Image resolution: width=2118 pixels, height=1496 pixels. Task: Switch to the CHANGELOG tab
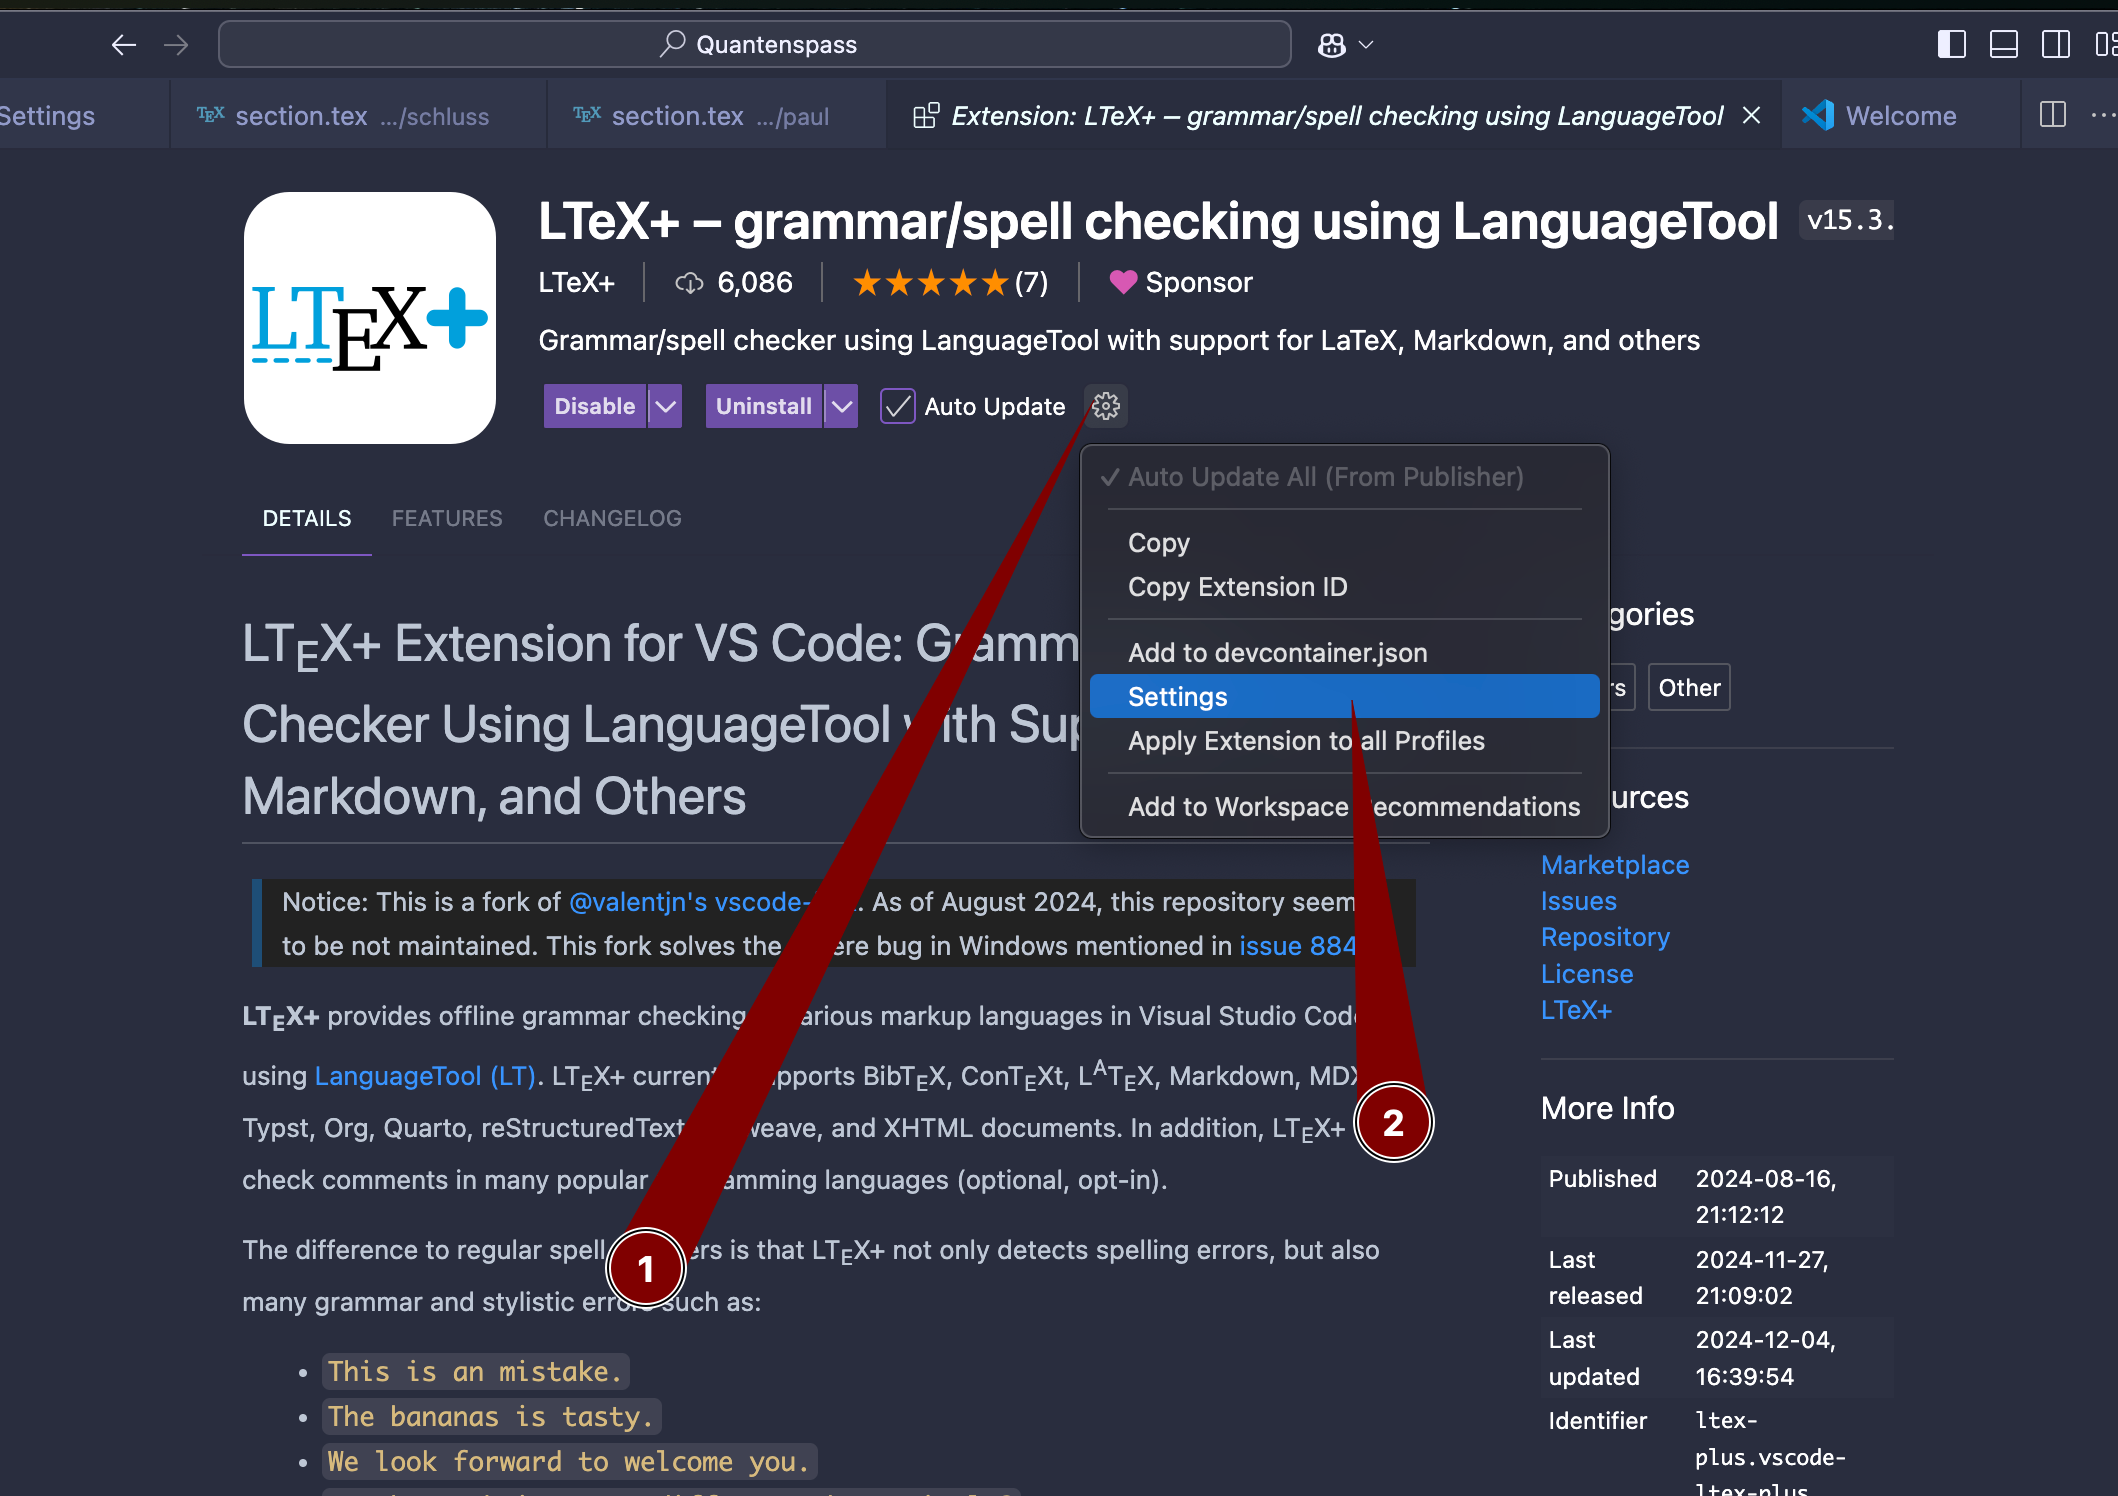coord(612,518)
